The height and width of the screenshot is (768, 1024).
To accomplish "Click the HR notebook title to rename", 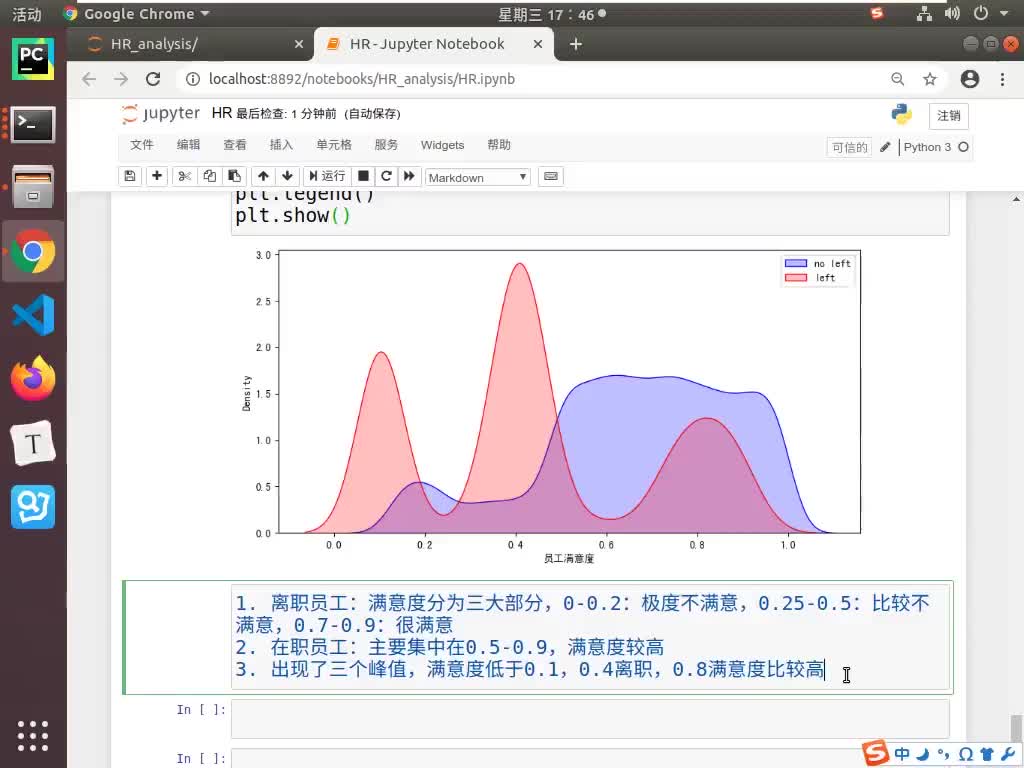I will point(221,114).
